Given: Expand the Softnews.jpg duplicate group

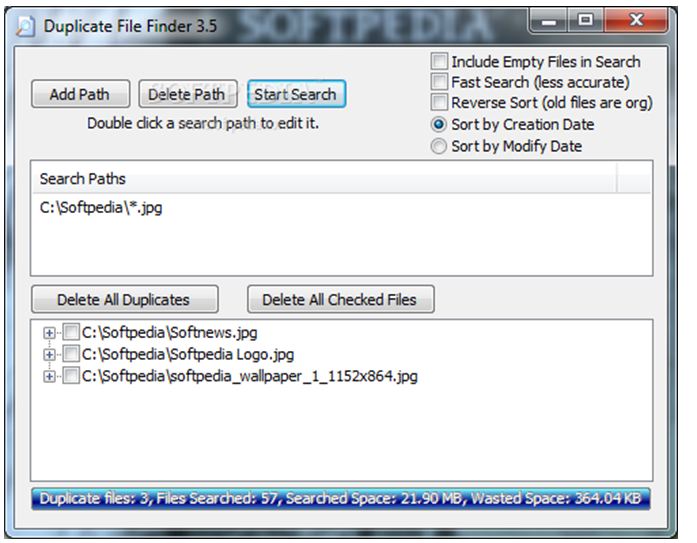Looking at the screenshot, I should [49, 333].
